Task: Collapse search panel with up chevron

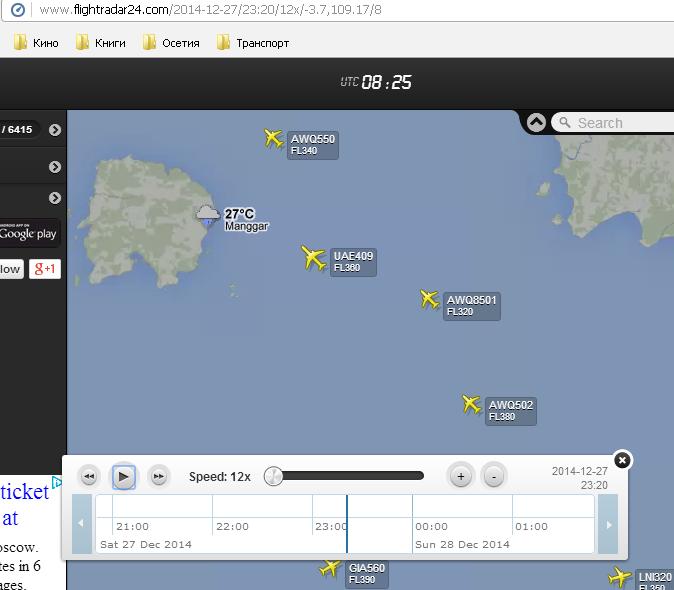Action: click(536, 122)
